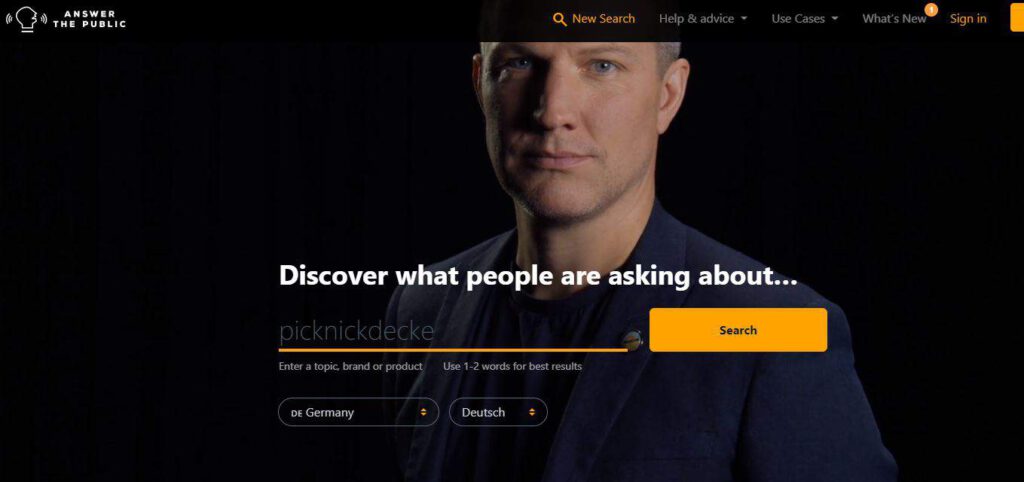Viewport: 1024px width, 482px height.
Task: Click the Germany selector up-down arrows
Action: [423, 412]
